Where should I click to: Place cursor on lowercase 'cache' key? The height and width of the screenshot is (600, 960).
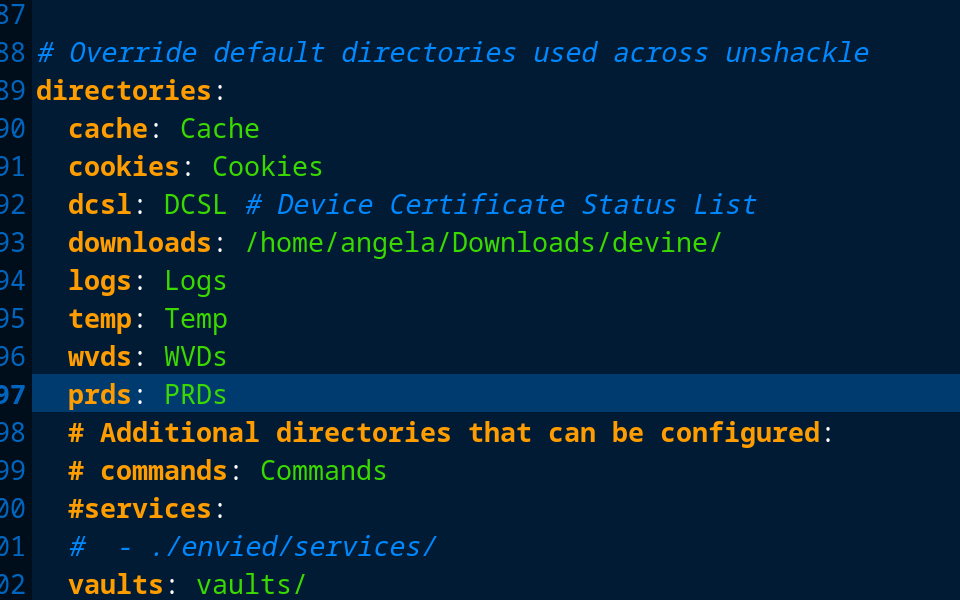(x=107, y=129)
